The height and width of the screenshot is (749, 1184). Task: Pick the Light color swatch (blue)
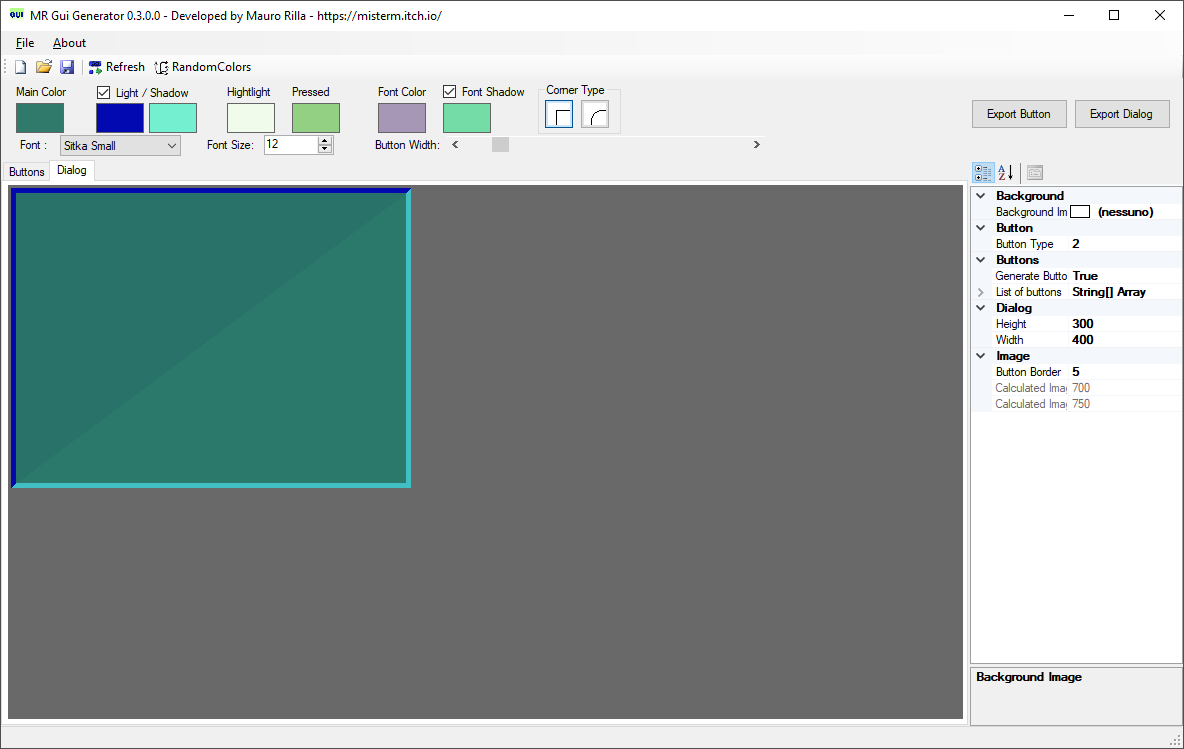click(119, 118)
